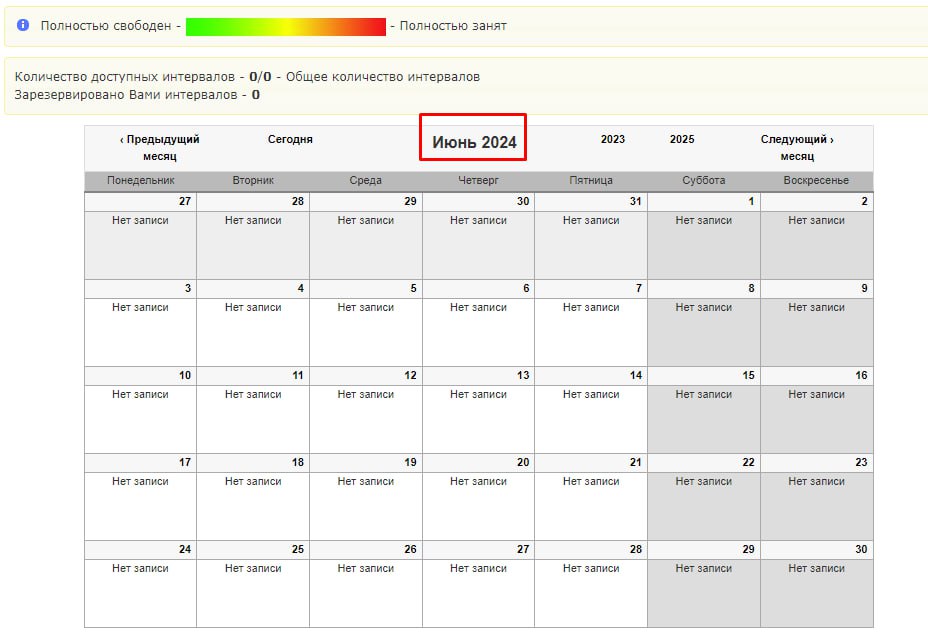Click the Сегодня link
This screenshot has height=639, width=928.
pyautogui.click(x=290, y=139)
